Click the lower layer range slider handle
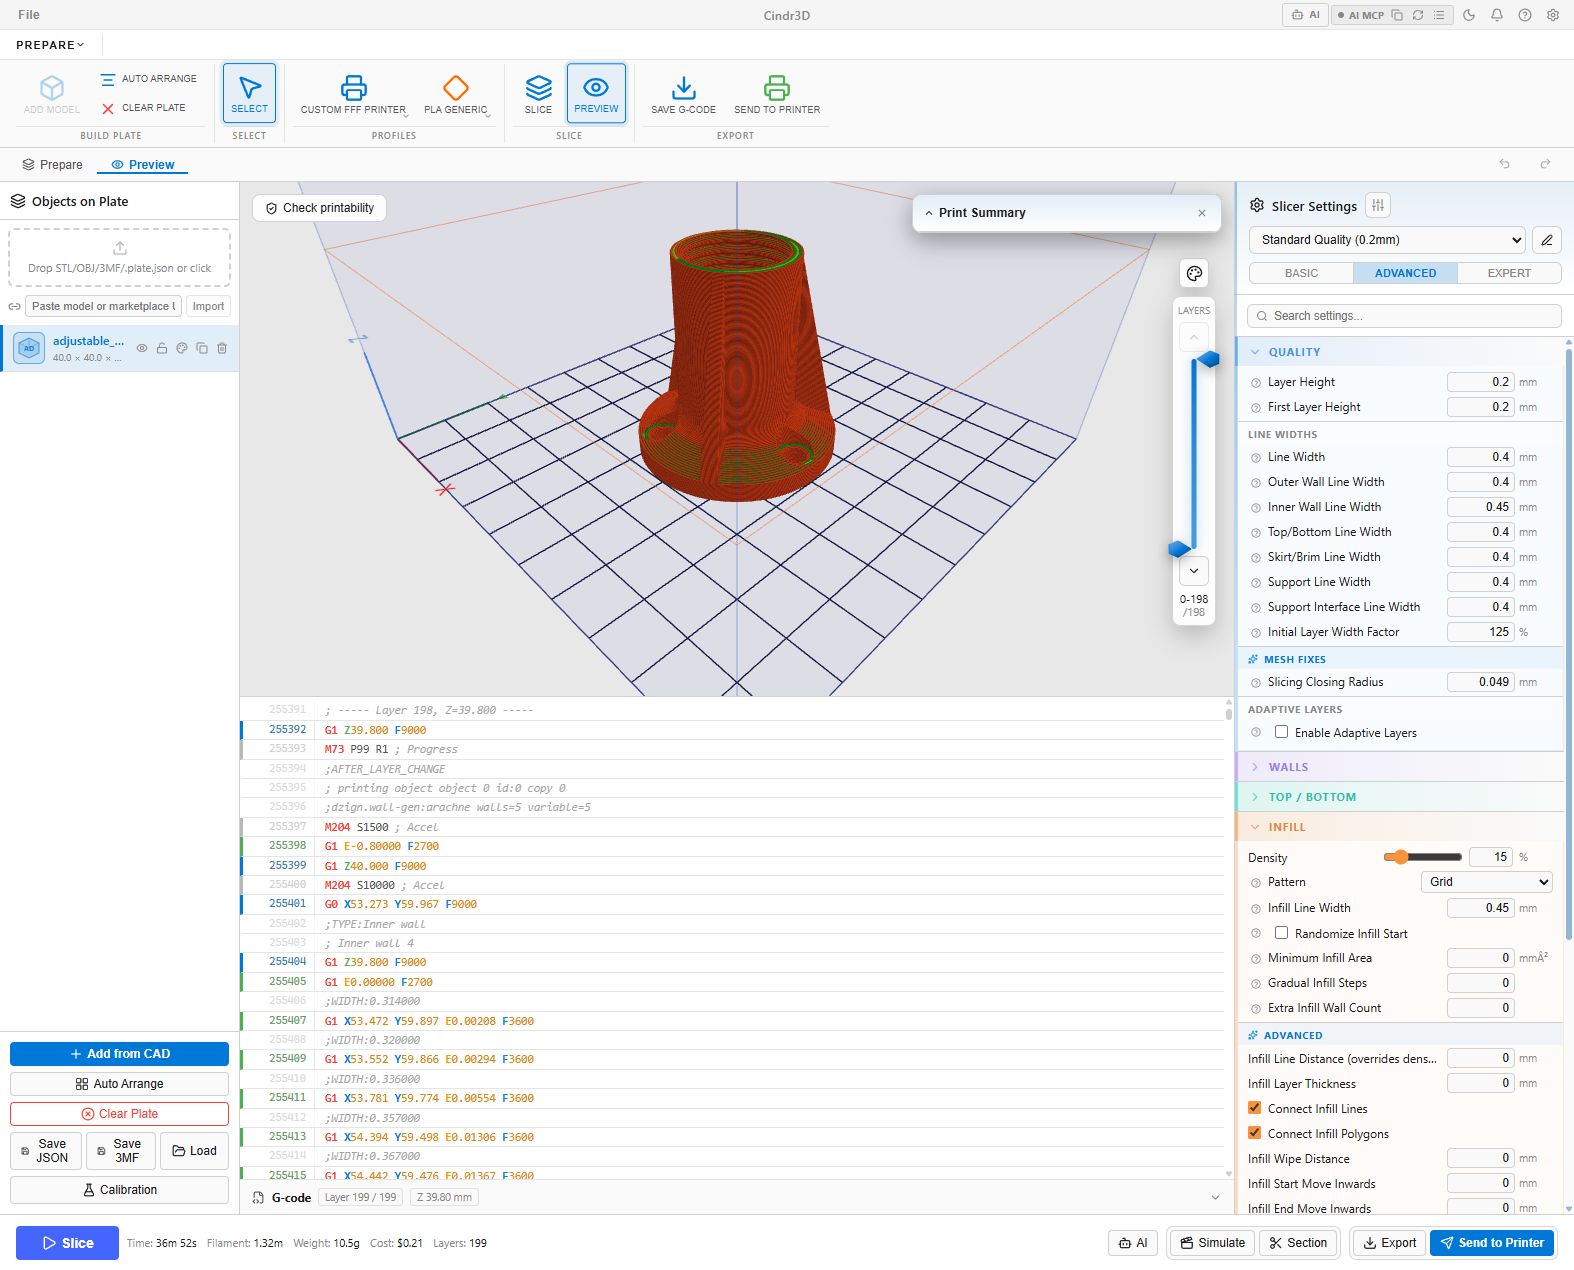The image size is (1574, 1270). 1180,549
